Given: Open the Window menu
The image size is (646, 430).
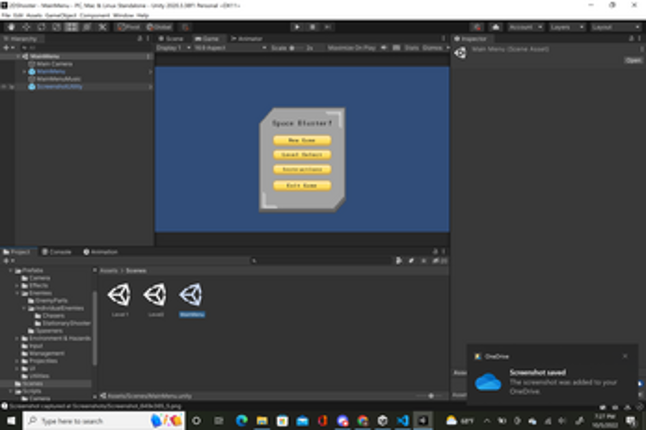Looking at the screenshot, I should pyautogui.click(x=123, y=15).
